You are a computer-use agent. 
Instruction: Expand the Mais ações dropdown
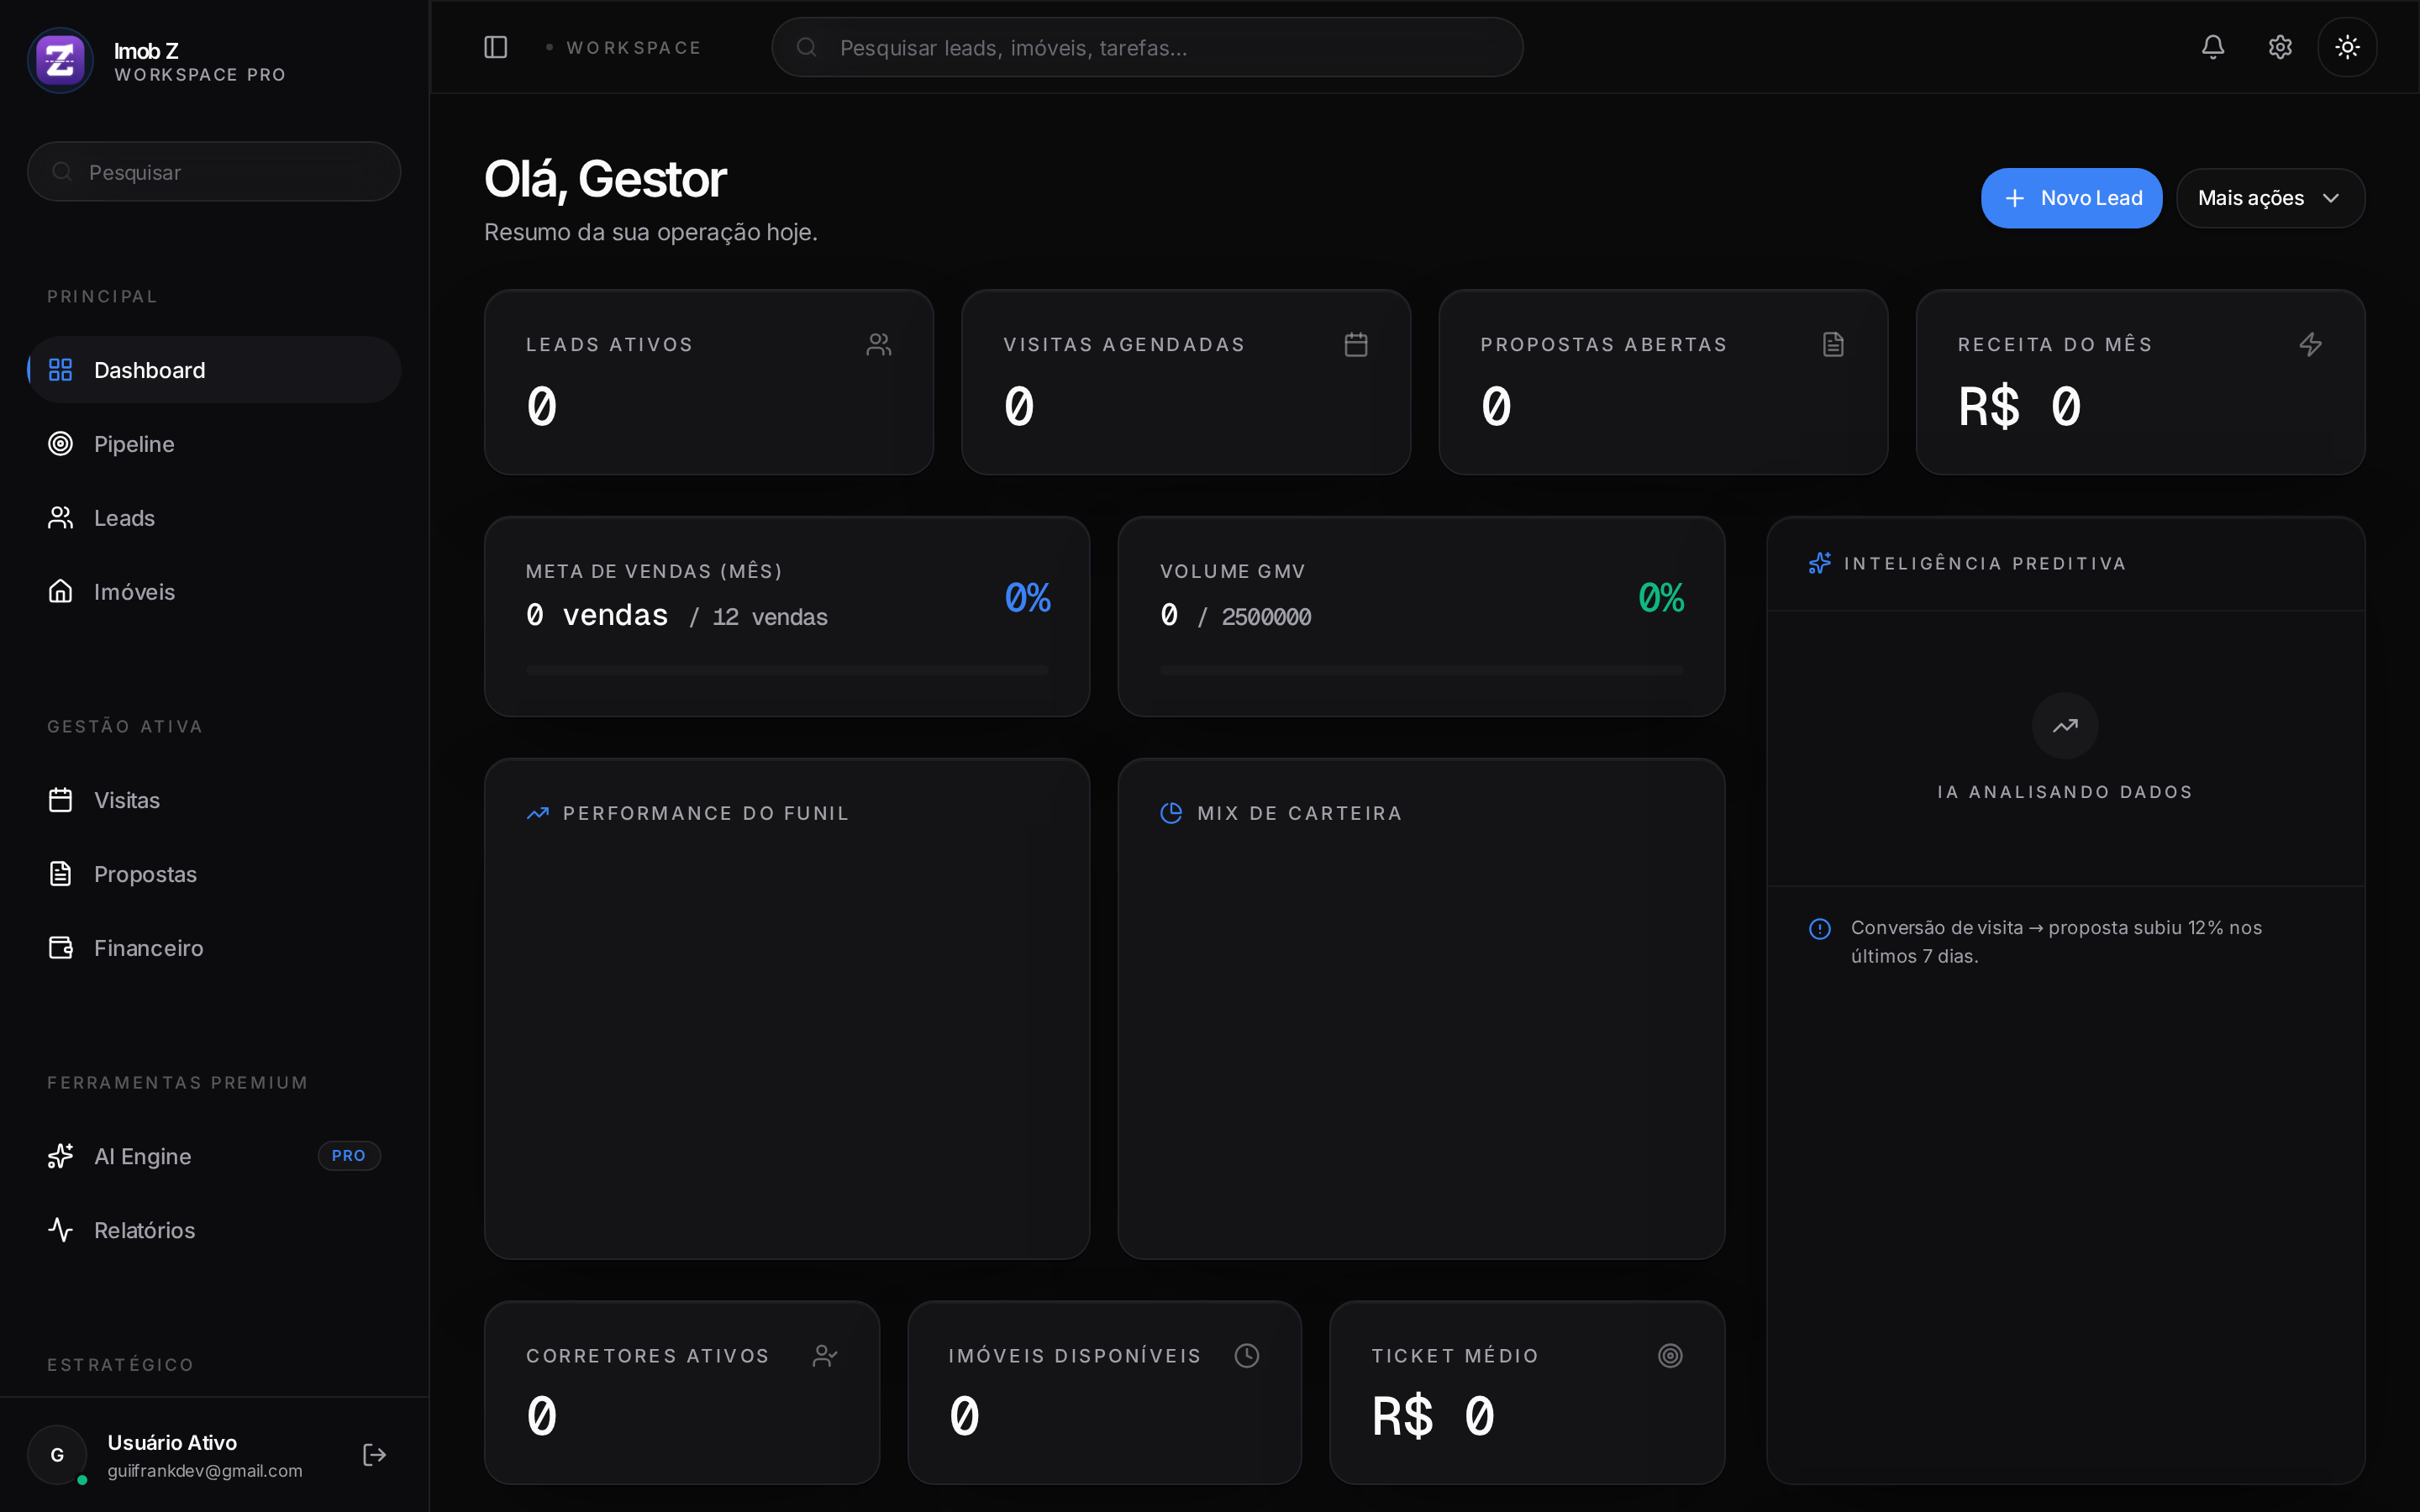click(x=2270, y=198)
